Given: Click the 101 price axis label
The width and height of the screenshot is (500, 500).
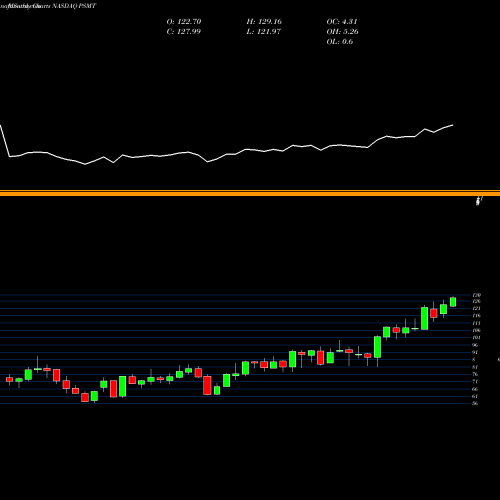Looking at the screenshot, I should (476, 338).
